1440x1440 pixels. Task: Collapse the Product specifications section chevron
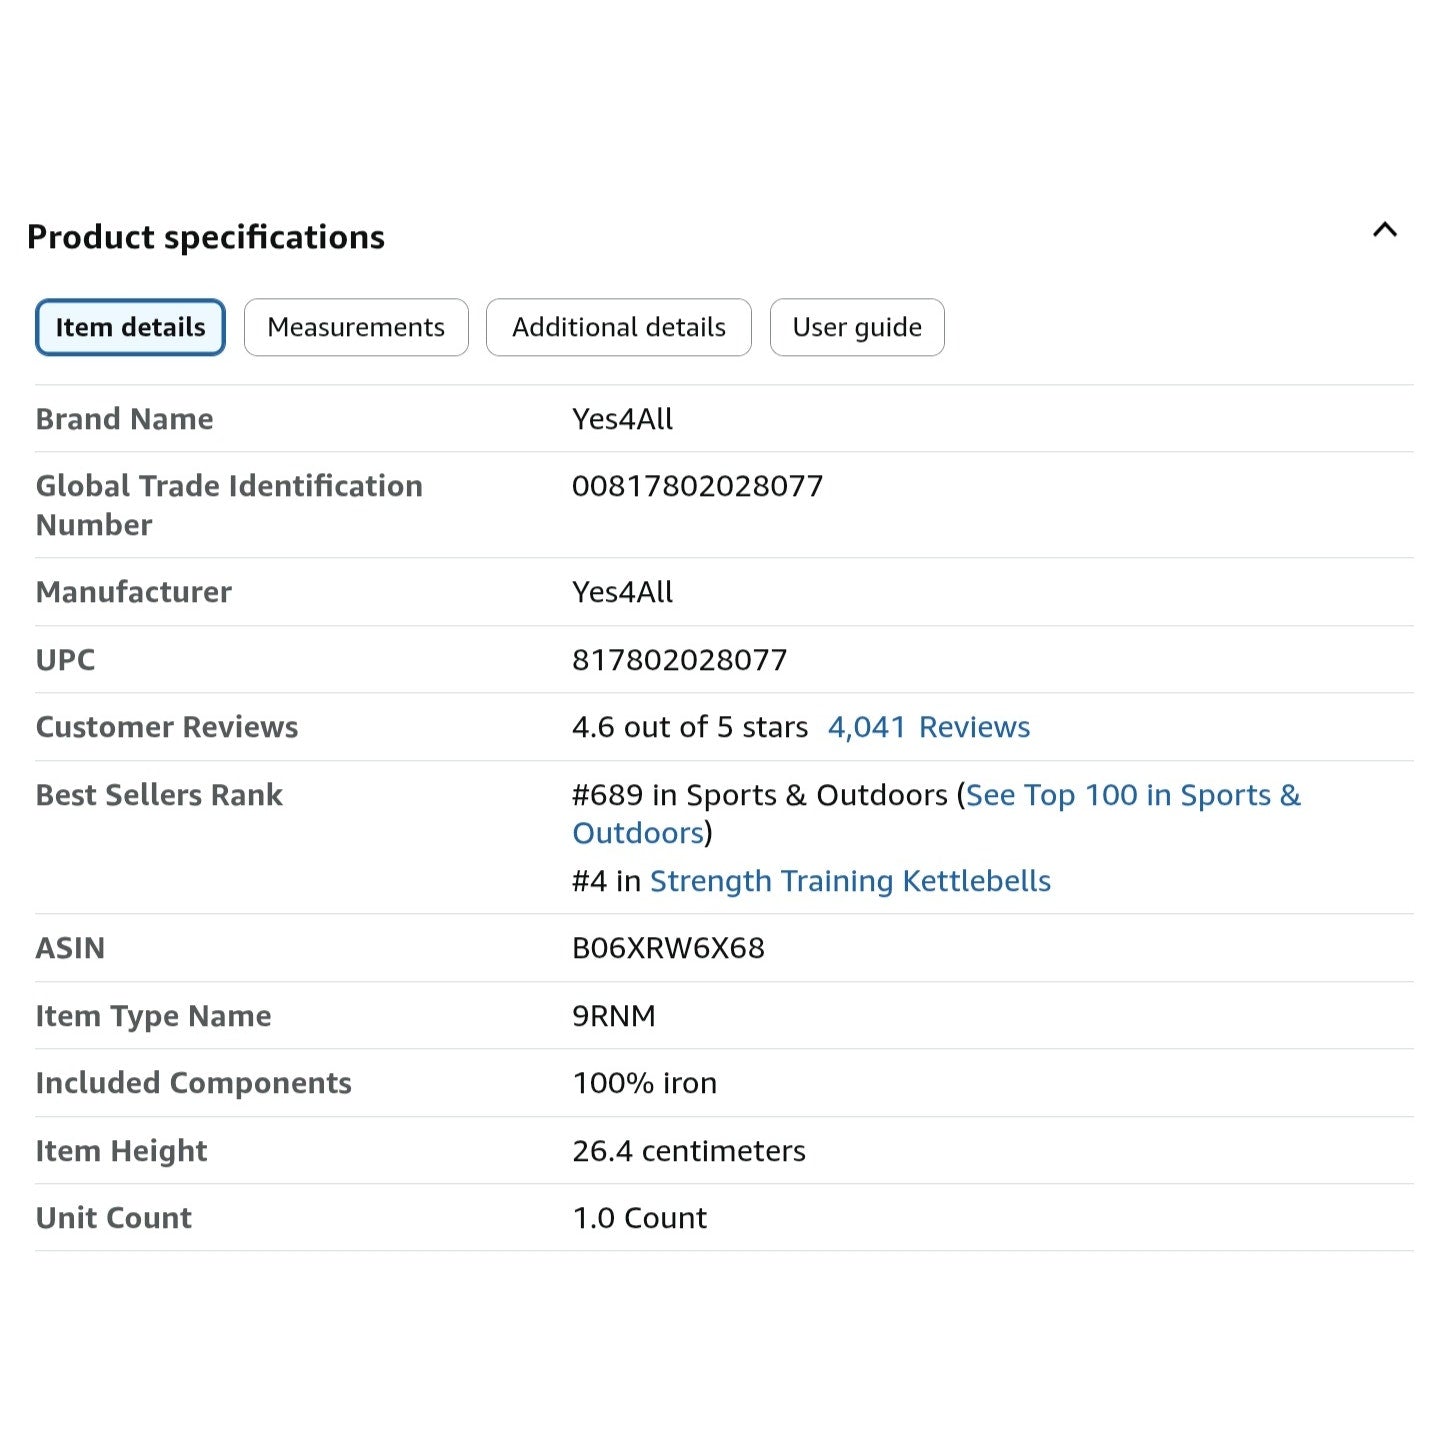point(1384,231)
